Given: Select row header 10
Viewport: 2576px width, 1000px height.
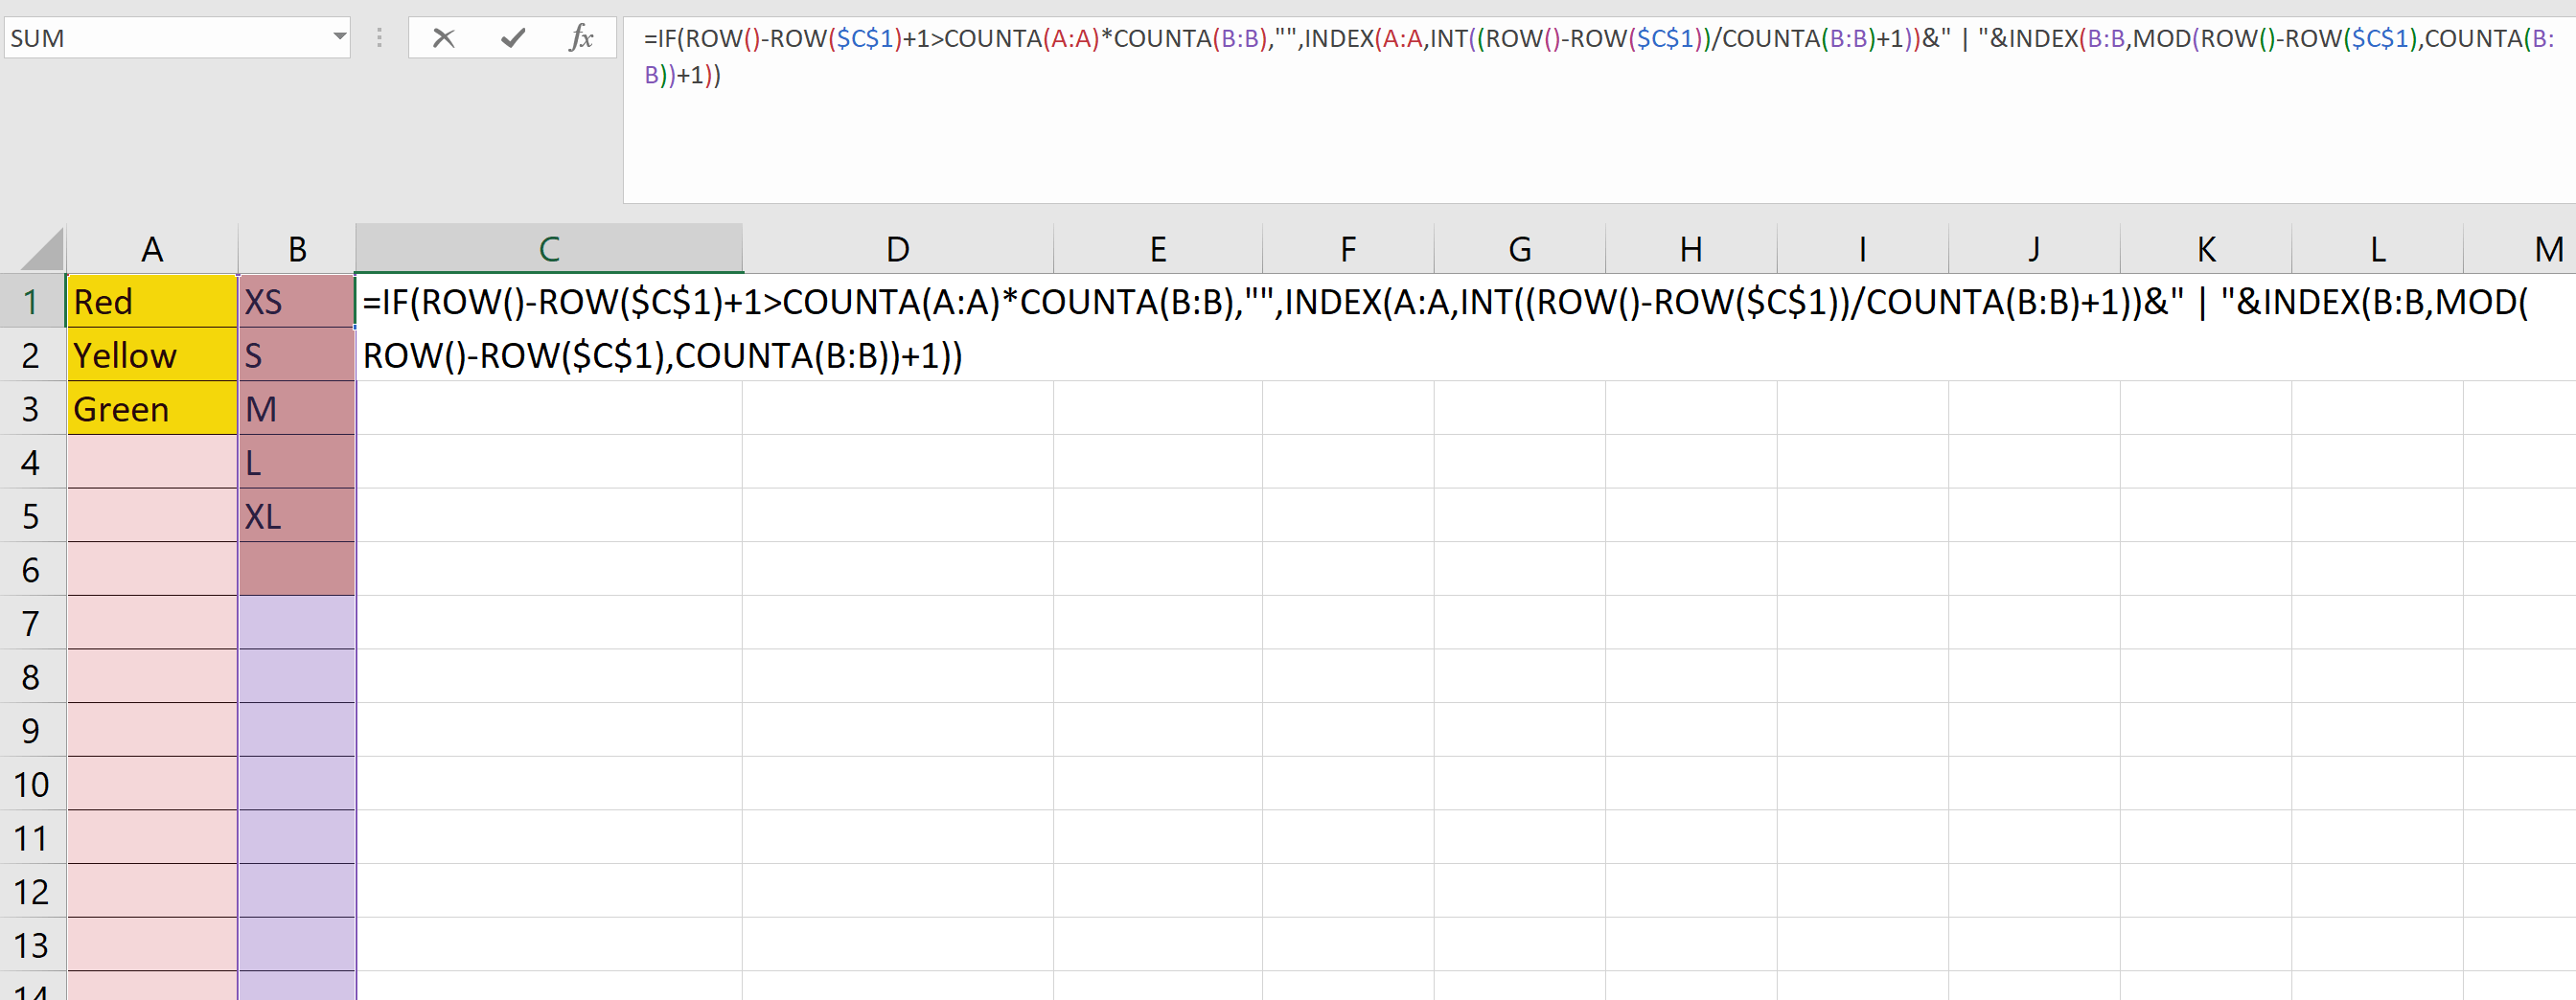Looking at the screenshot, I should click(31, 784).
